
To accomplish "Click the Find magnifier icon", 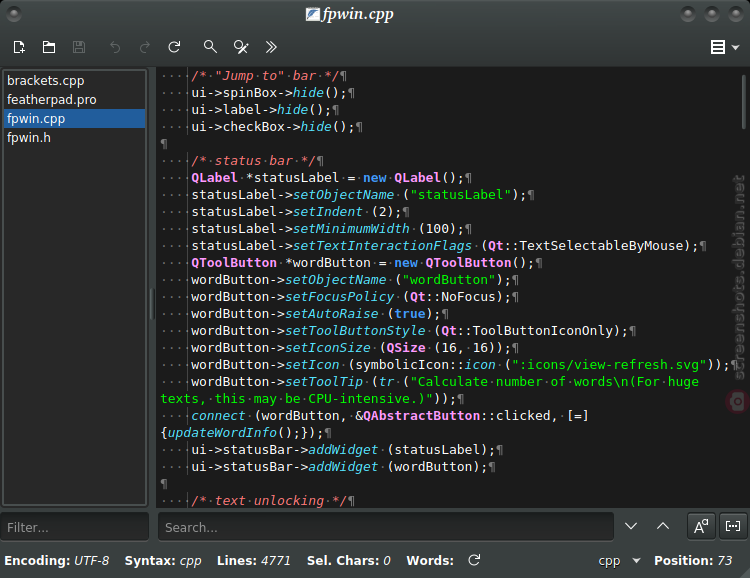I will tap(210, 47).
